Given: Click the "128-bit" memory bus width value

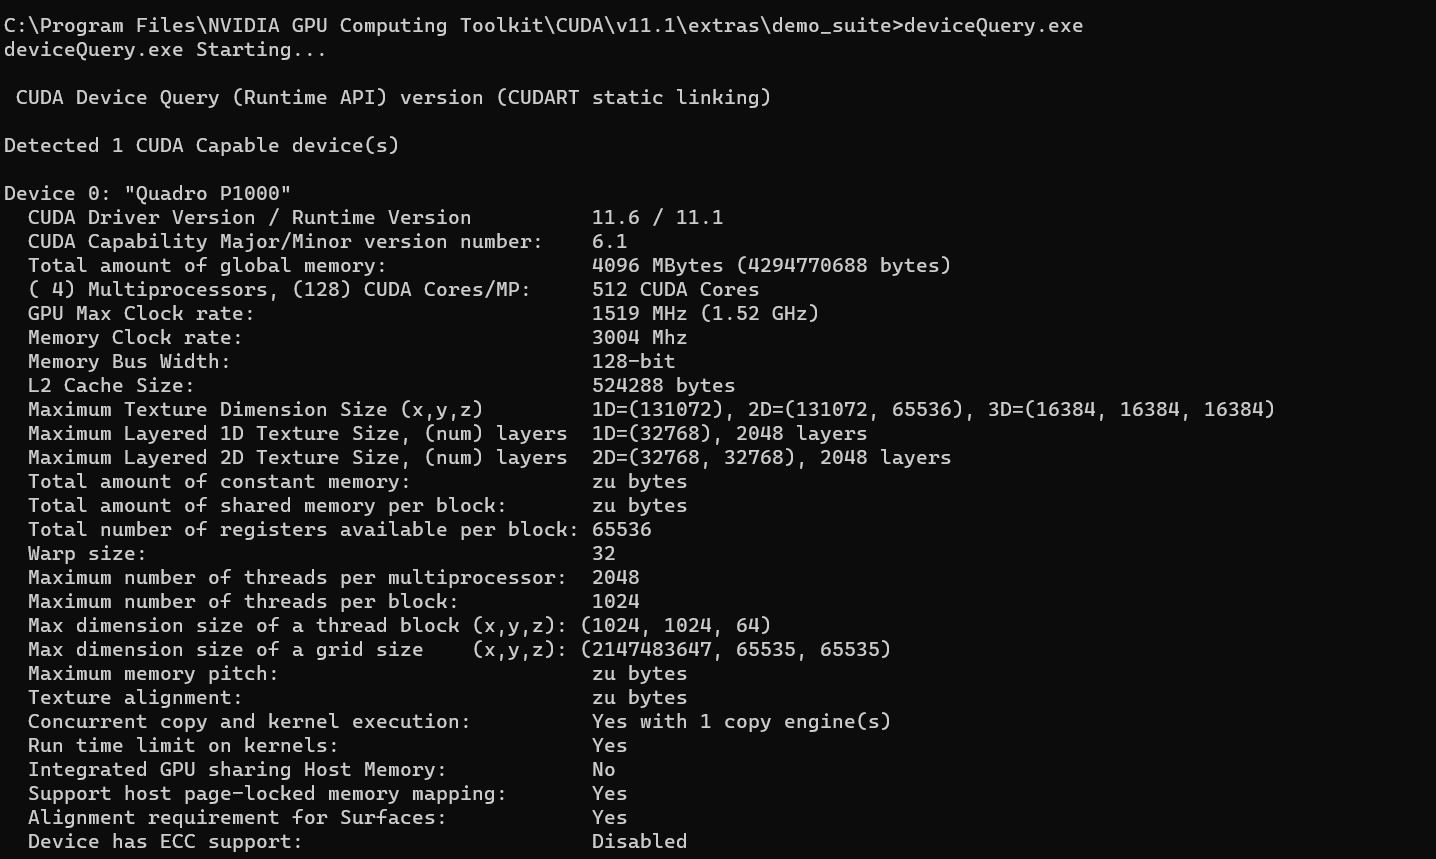Looking at the screenshot, I should pos(633,361).
